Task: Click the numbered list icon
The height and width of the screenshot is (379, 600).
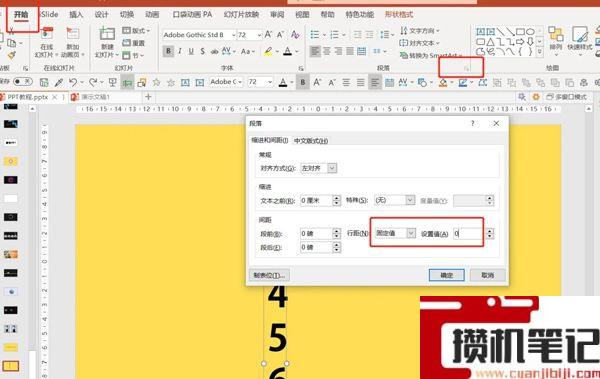Action: [335, 35]
